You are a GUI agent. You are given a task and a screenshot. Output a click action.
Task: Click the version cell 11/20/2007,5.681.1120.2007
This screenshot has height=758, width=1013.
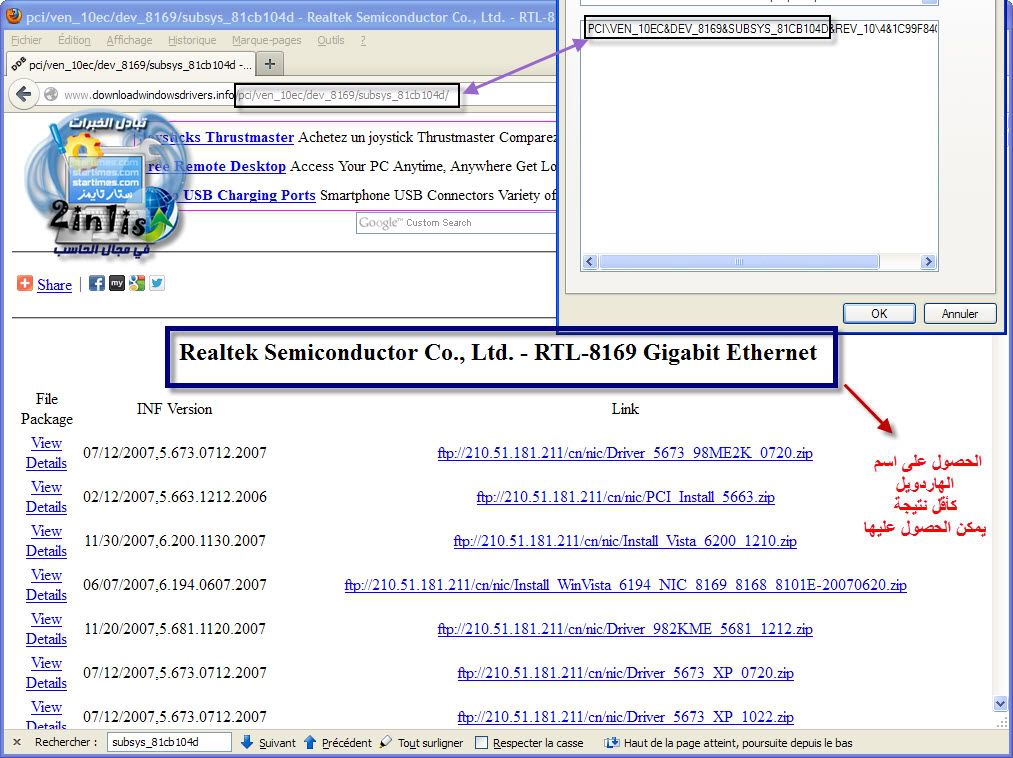click(175, 629)
